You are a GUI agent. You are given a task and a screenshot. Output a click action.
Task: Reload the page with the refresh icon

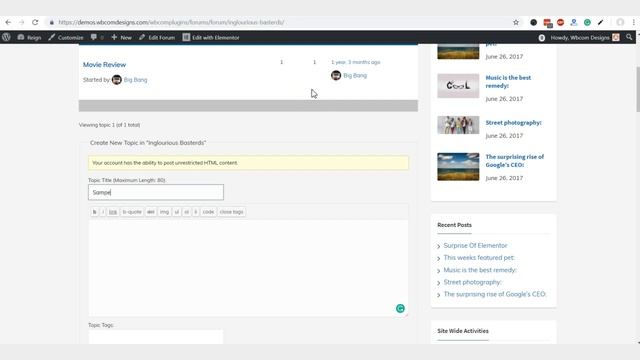point(35,22)
